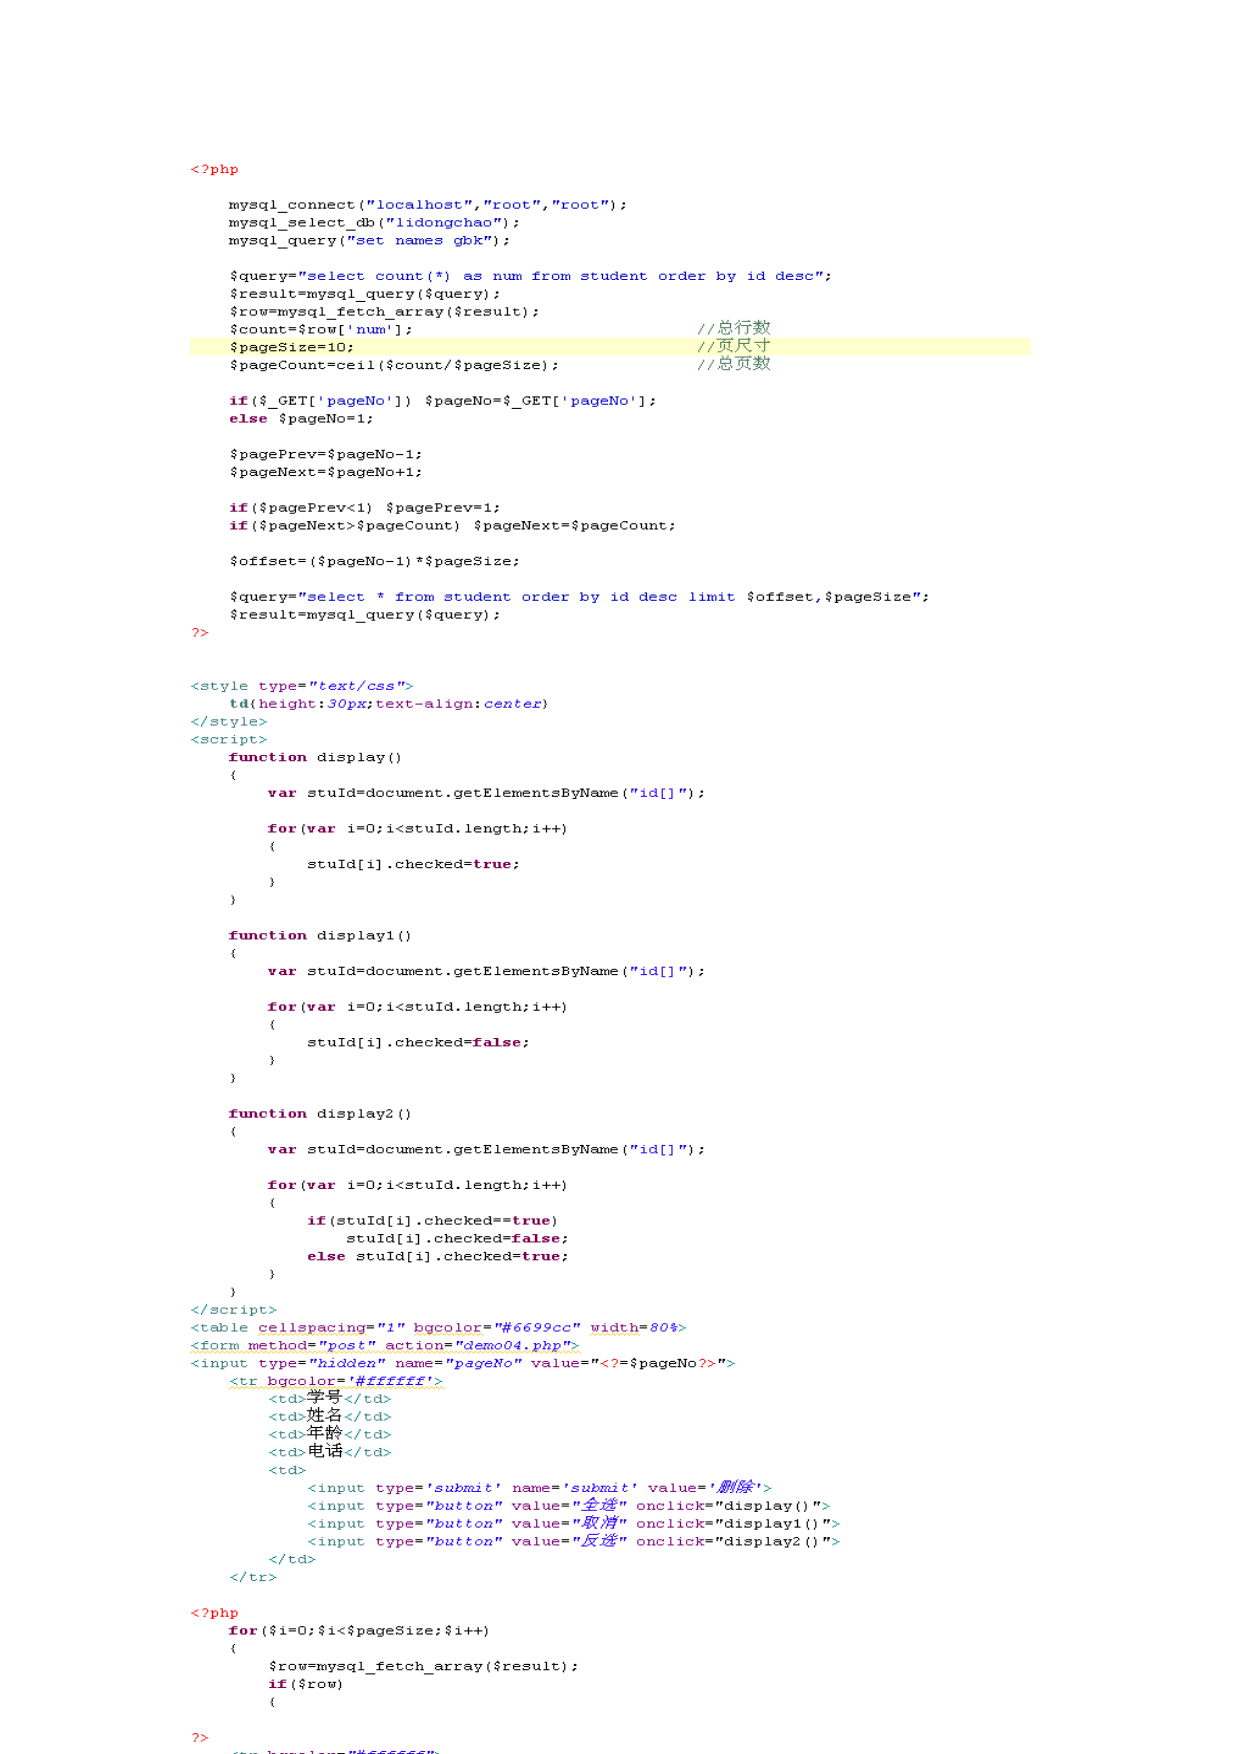Click the <td>年龄</td> cell line
Image resolution: width=1241 pixels, height=1754 pixels.
(329, 1435)
